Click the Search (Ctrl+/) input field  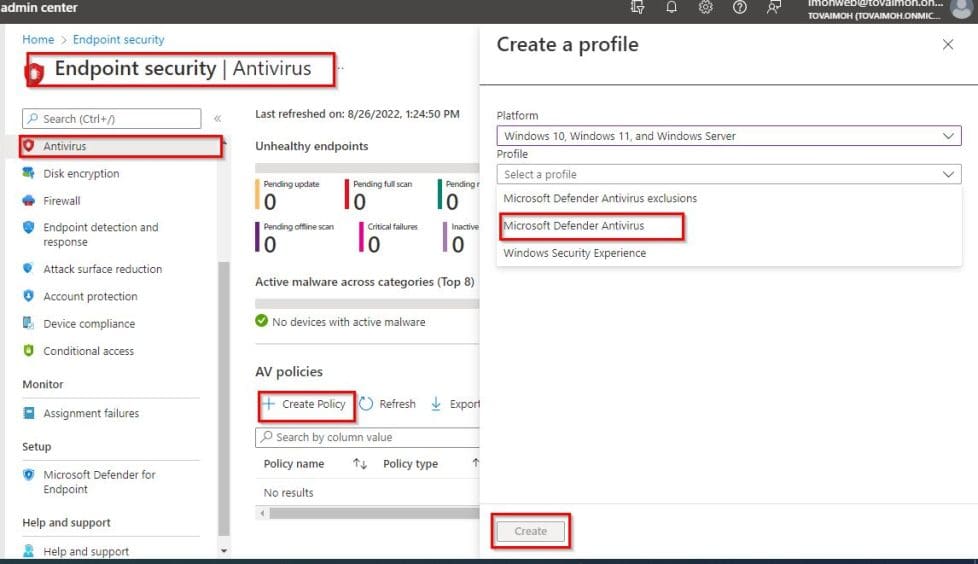point(112,119)
